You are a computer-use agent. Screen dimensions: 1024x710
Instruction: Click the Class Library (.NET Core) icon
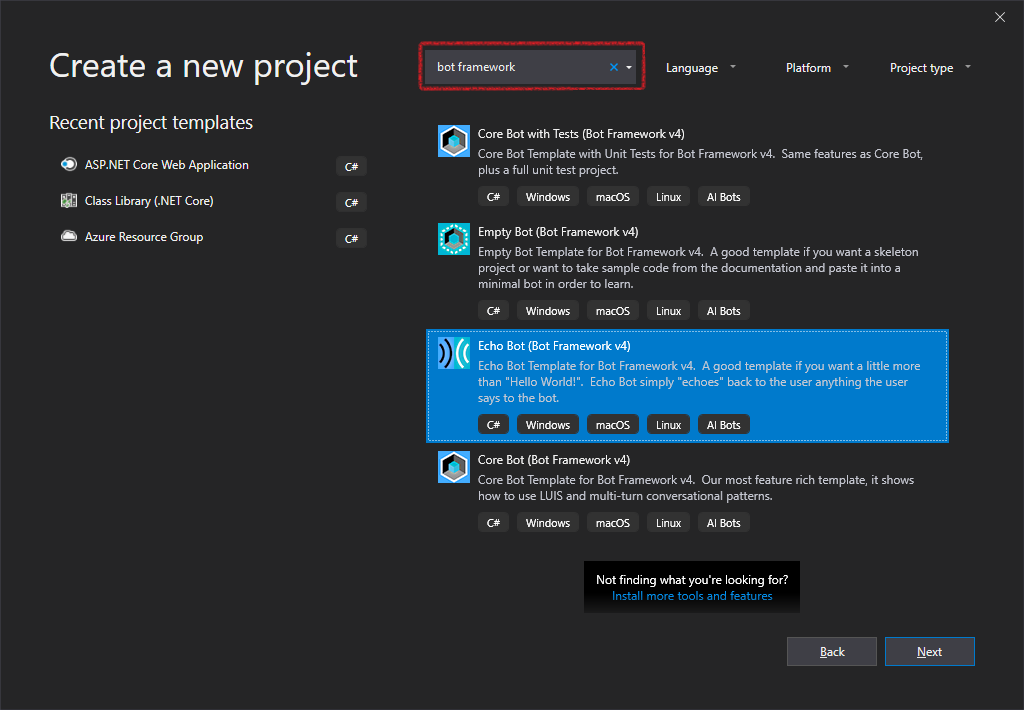click(69, 201)
